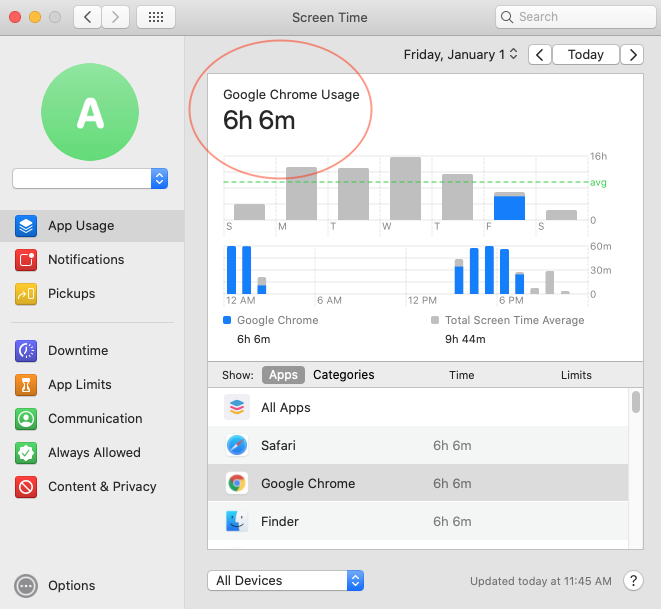
Task: Select the Finder row label
Action: pyautogui.click(x=280, y=521)
